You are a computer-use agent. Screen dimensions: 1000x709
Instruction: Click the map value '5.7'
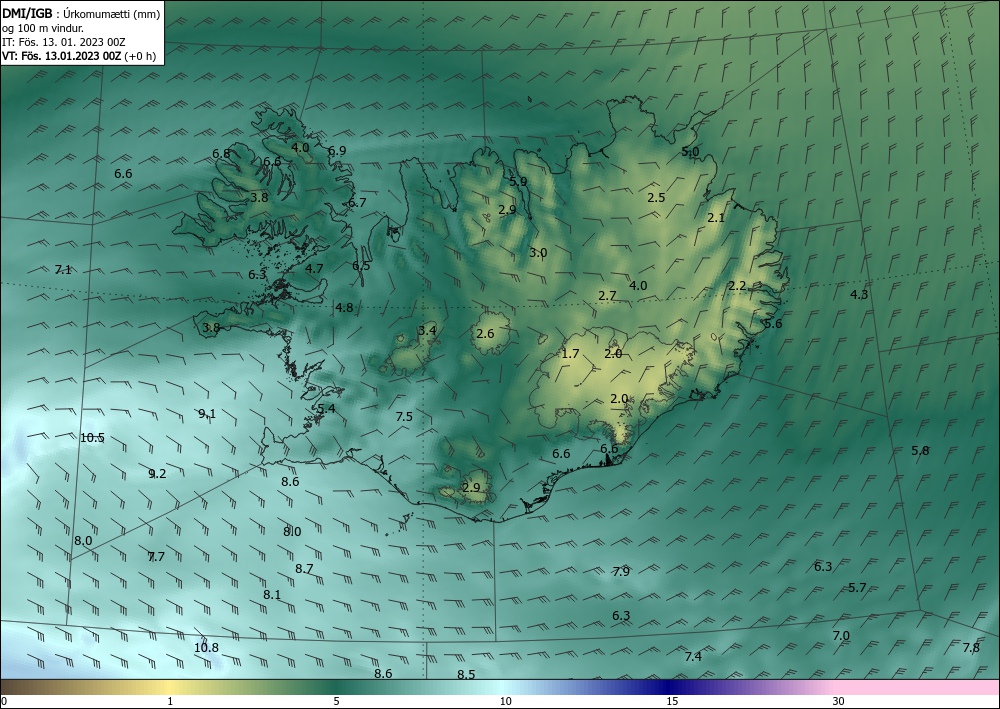pos(857,588)
